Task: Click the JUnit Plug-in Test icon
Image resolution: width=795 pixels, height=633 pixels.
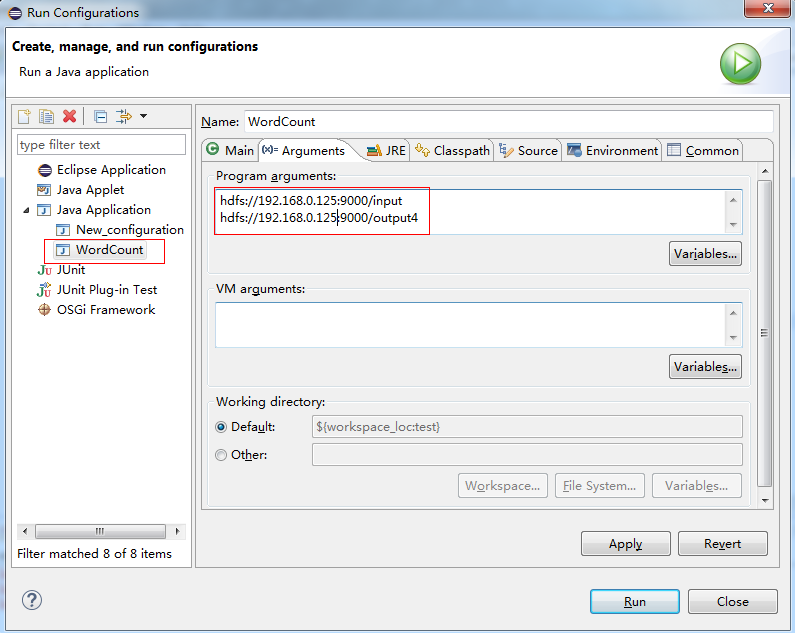Action: pyautogui.click(x=44, y=290)
